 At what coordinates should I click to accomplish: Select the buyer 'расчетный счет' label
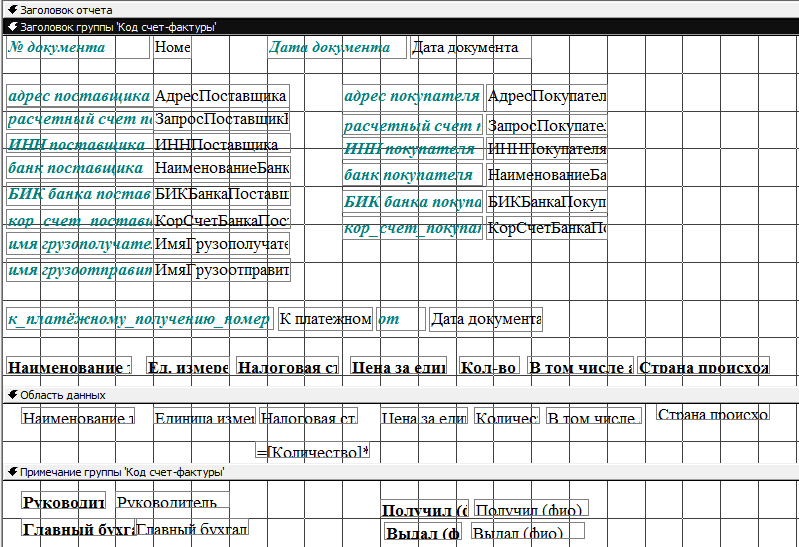coord(413,125)
